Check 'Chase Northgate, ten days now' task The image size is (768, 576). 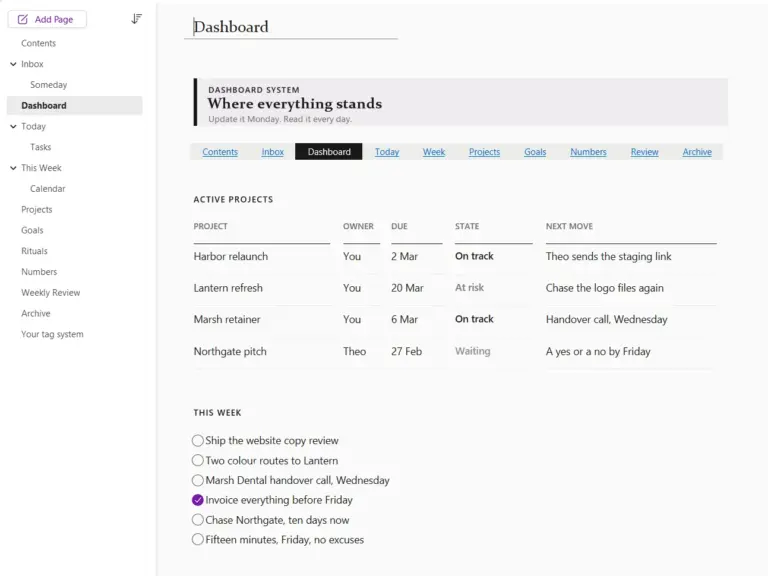198,520
